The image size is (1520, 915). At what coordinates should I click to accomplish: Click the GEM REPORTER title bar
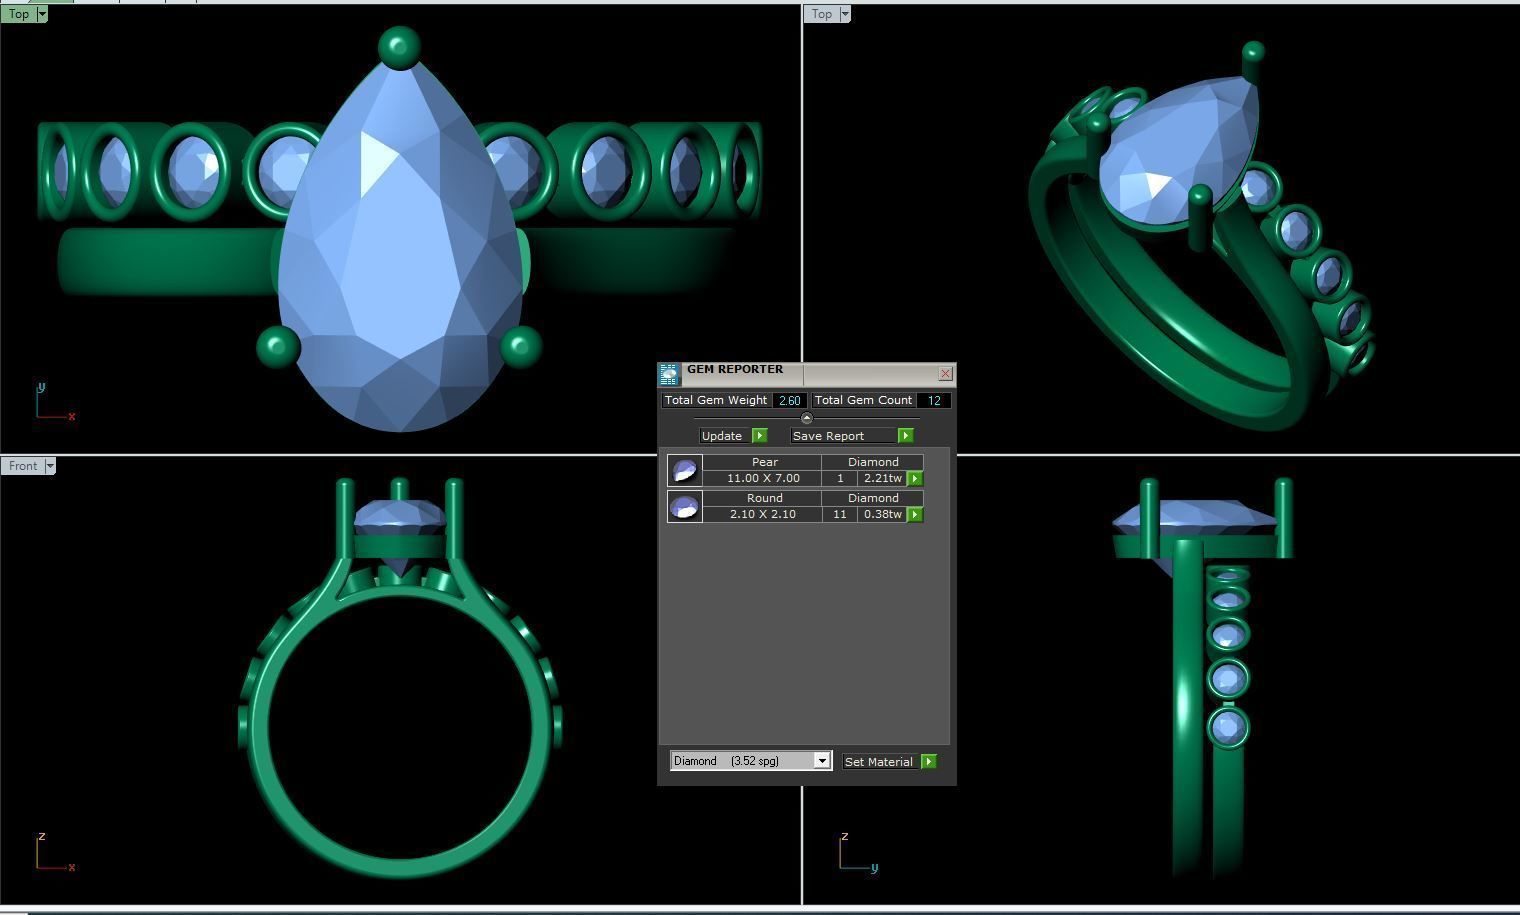click(807, 374)
